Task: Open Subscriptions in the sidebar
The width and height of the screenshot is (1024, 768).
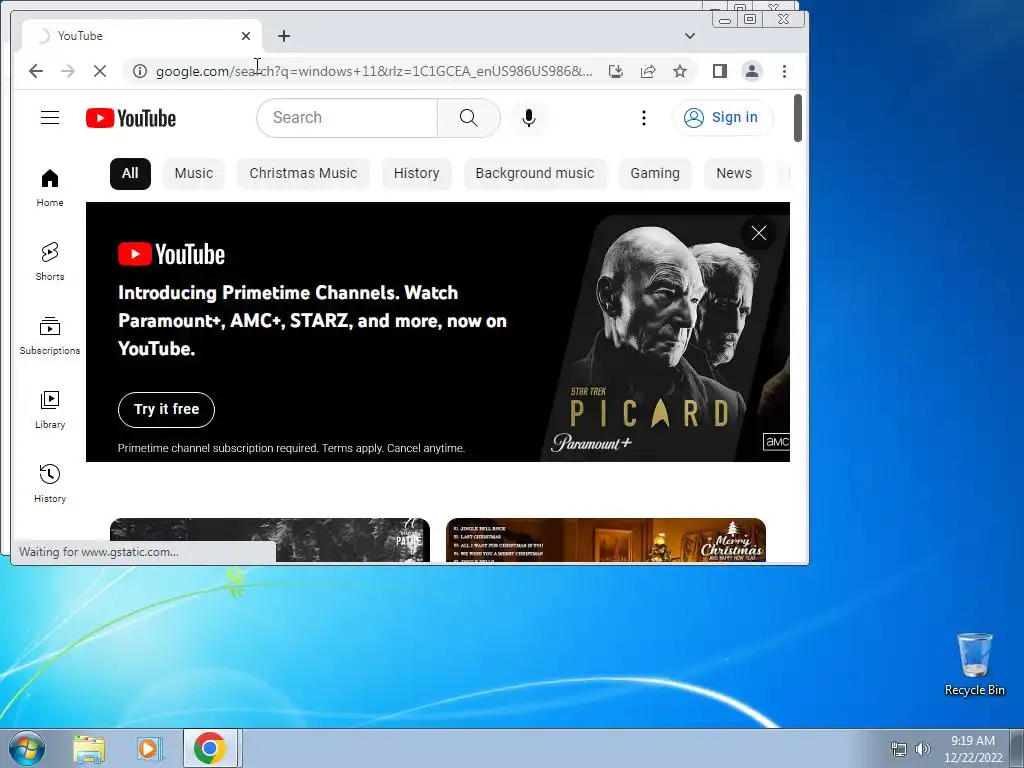Action: pos(50,336)
